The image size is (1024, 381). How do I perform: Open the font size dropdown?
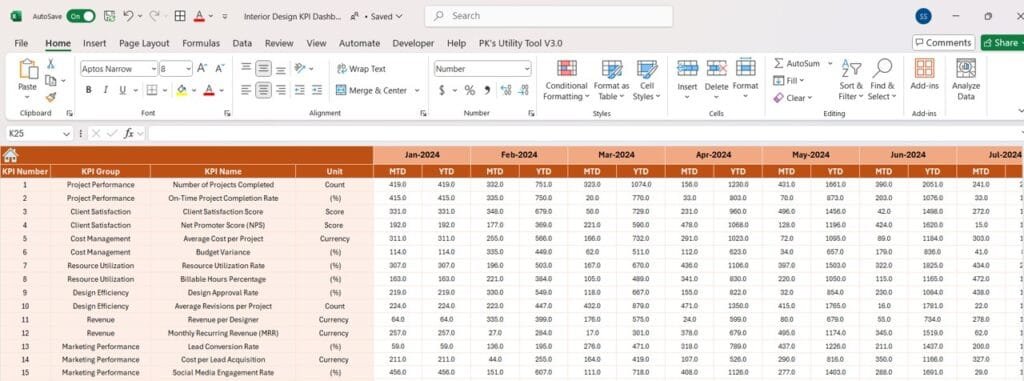pyautogui.click(x=189, y=69)
